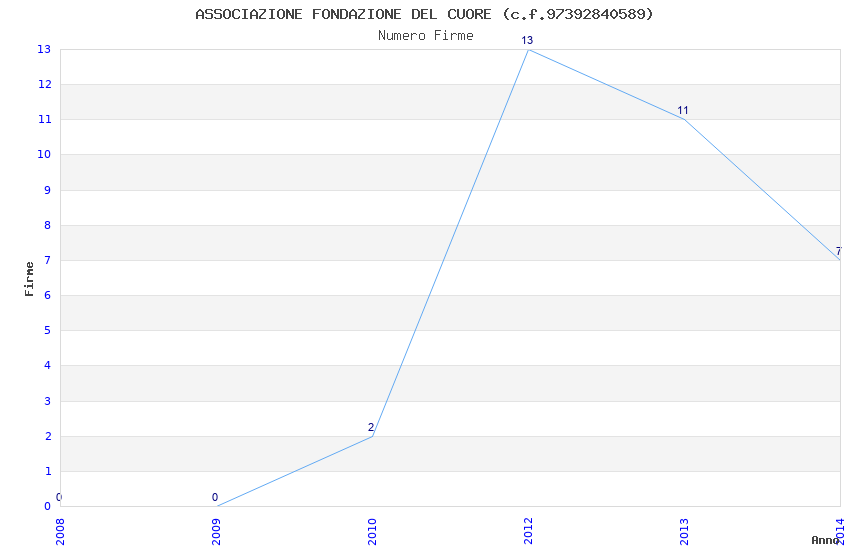Screen dimensions: 850x550
Task: Select the 2009 x-axis year label
Action: (x=216, y=531)
